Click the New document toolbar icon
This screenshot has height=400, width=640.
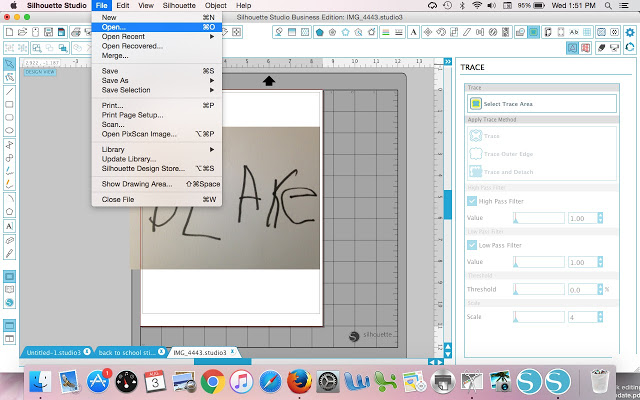(x=9, y=32)
